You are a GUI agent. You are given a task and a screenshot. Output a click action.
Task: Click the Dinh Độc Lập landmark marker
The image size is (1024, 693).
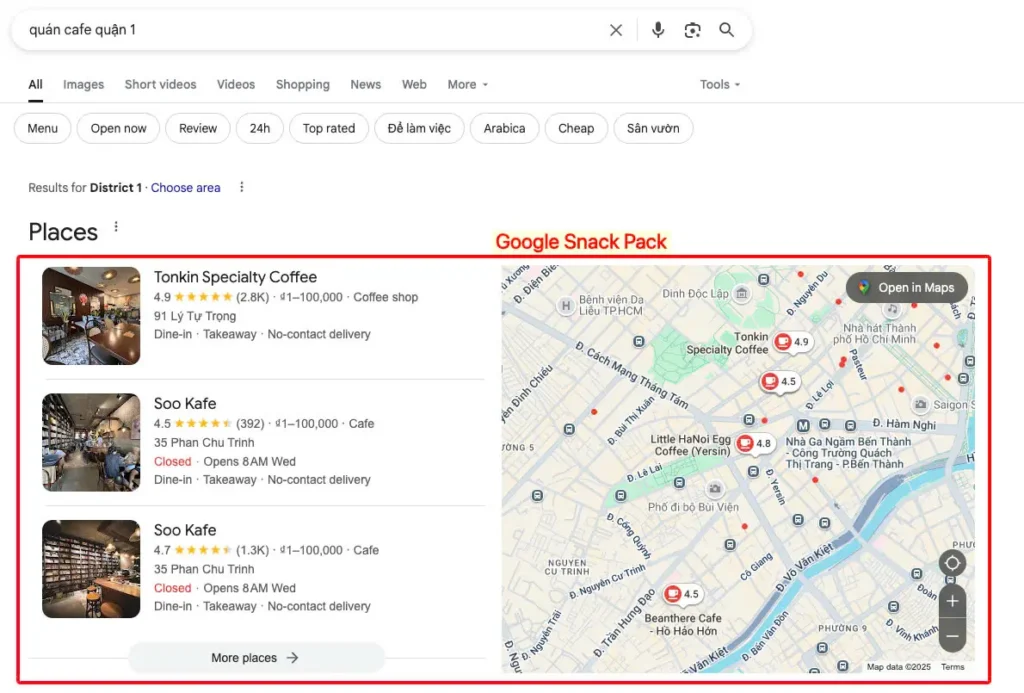(741, 293)
